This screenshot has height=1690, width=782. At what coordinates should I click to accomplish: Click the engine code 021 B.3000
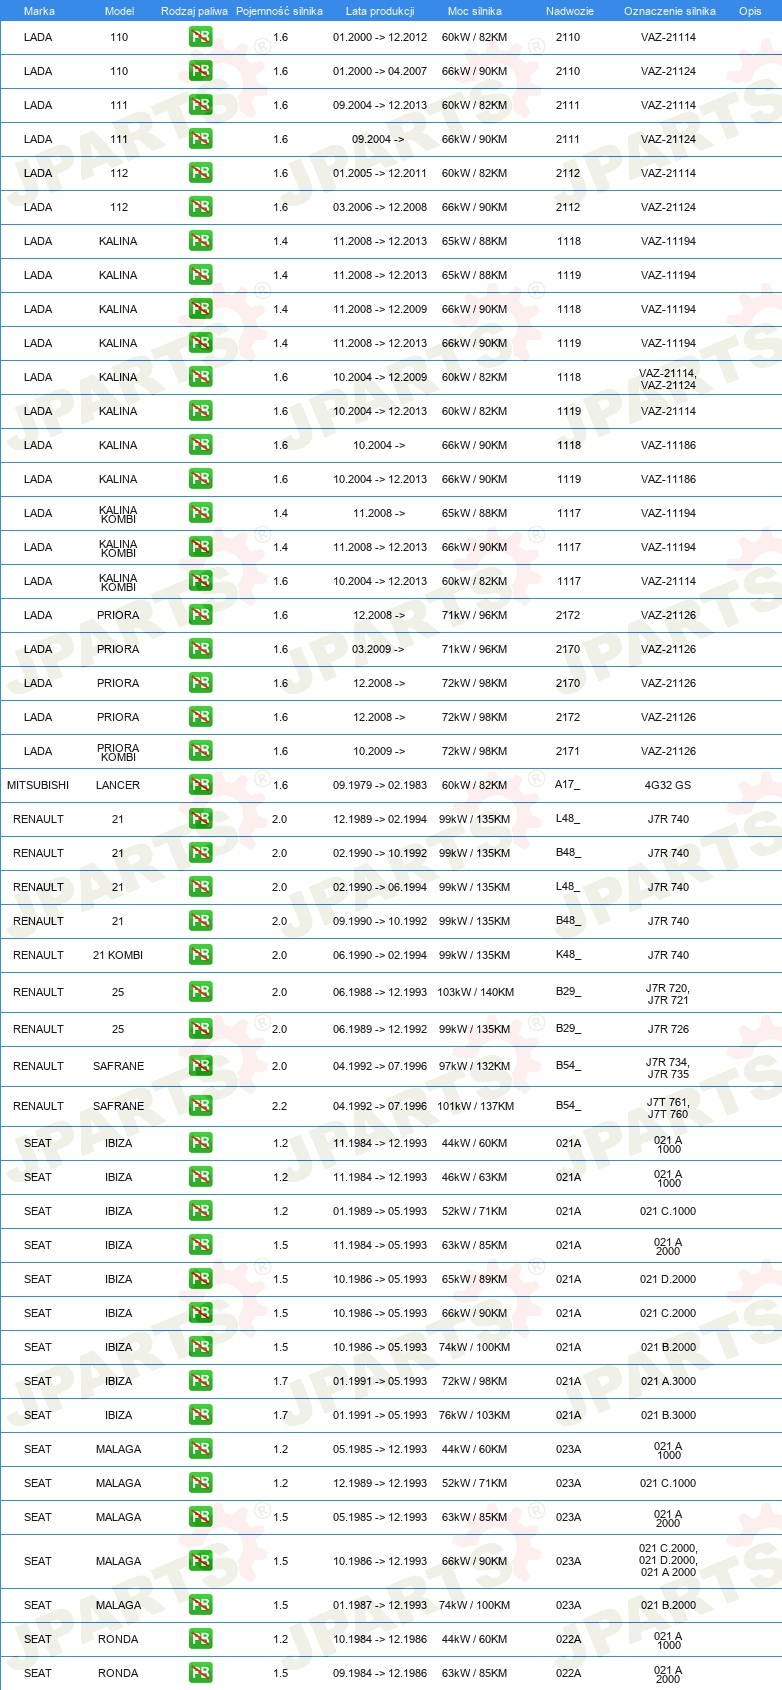point(668,1415)
